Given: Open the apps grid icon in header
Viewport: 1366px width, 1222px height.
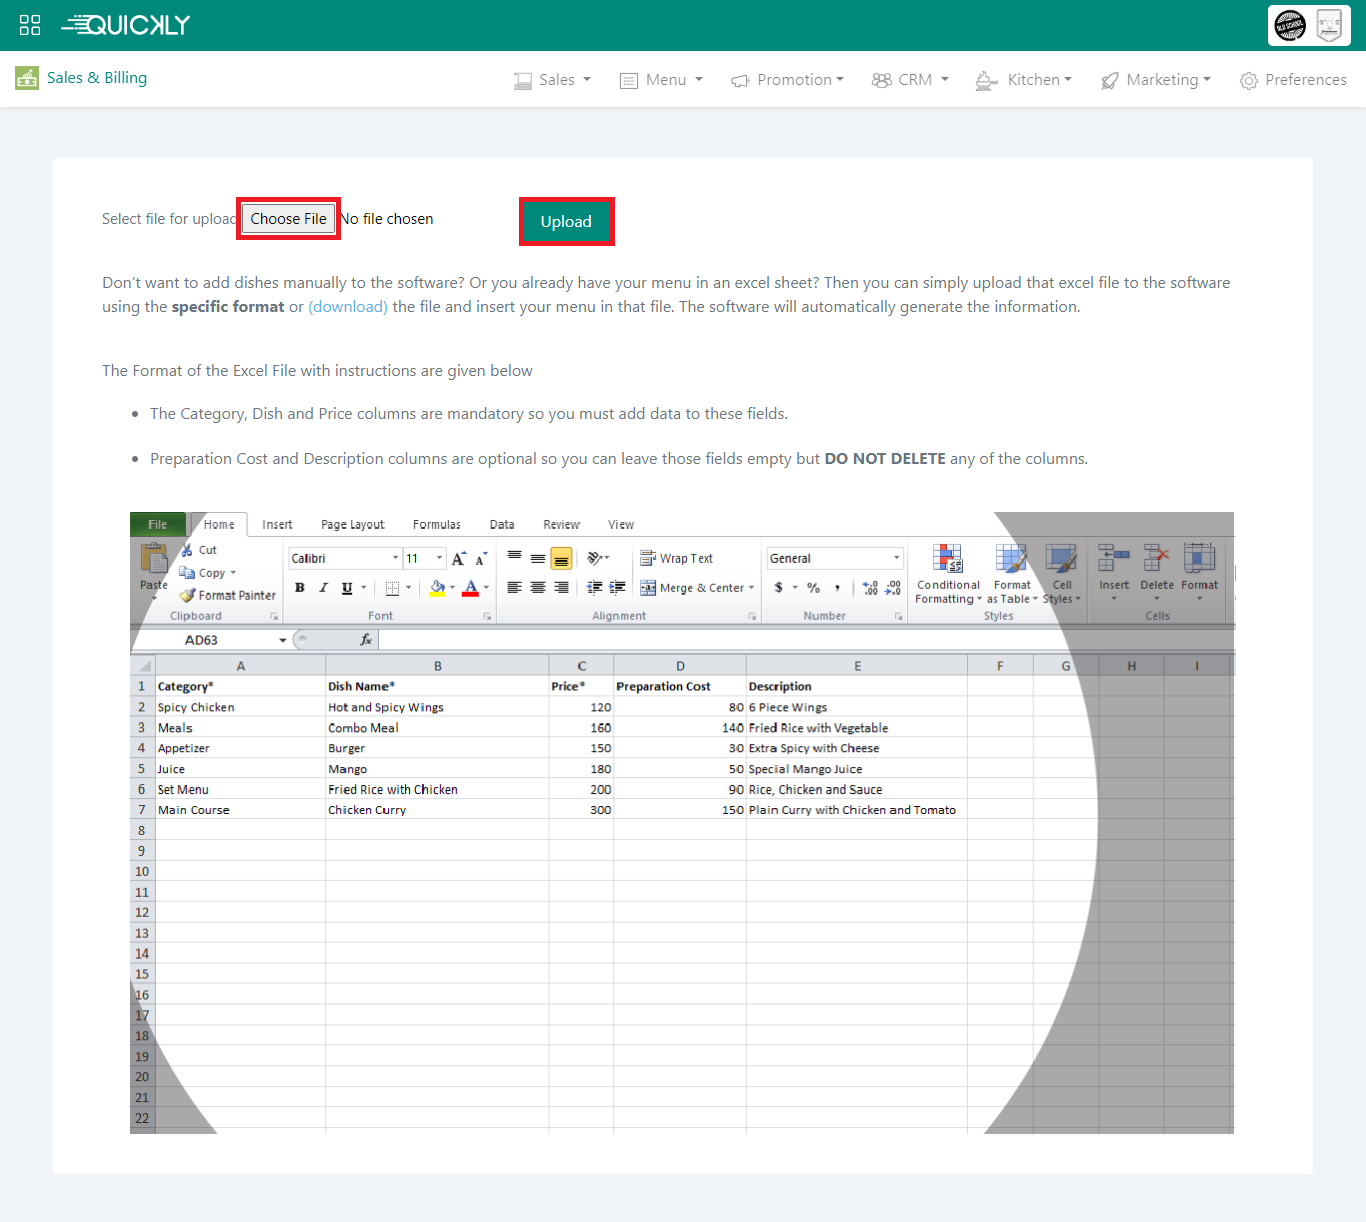Looking at the screenshot, I should click(30, 25).
